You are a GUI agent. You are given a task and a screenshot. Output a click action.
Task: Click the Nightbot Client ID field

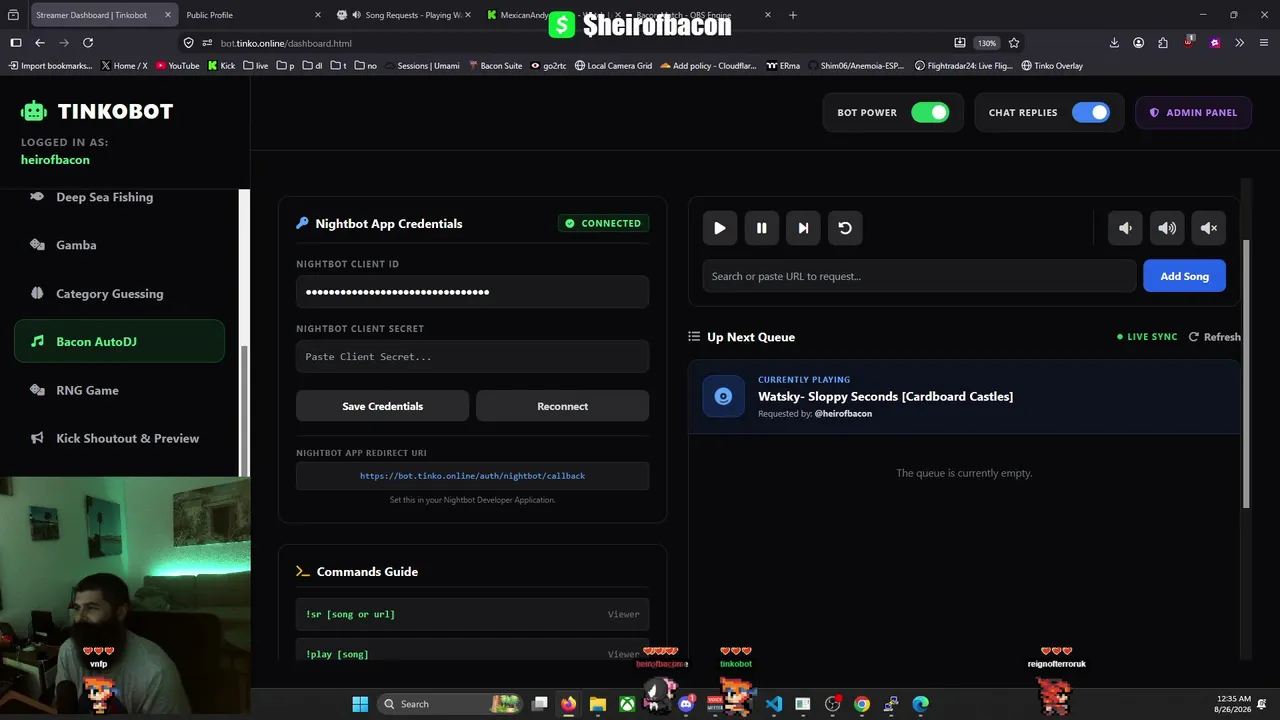tap(472, 292)
